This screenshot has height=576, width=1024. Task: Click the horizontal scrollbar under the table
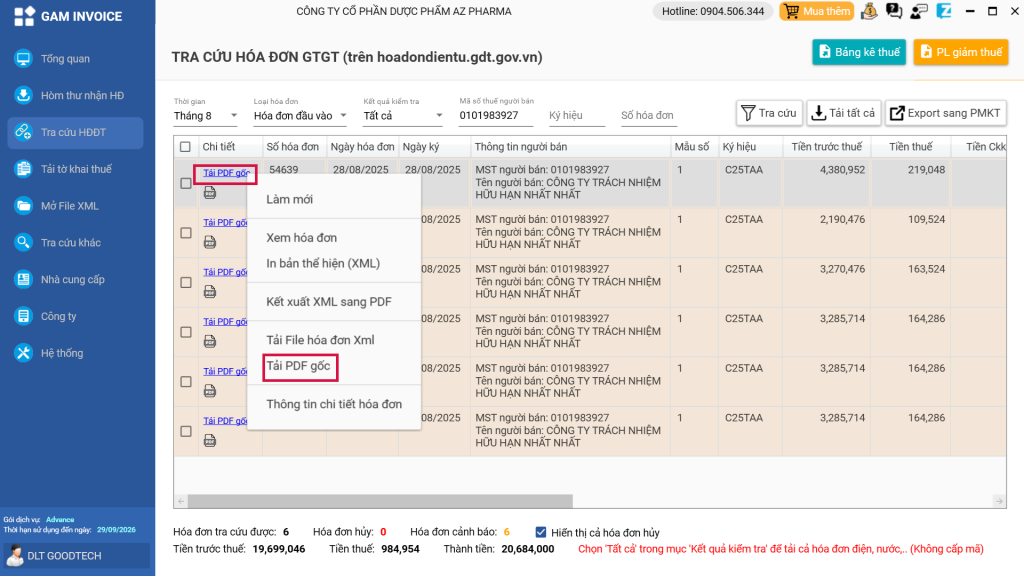[380, 501]
